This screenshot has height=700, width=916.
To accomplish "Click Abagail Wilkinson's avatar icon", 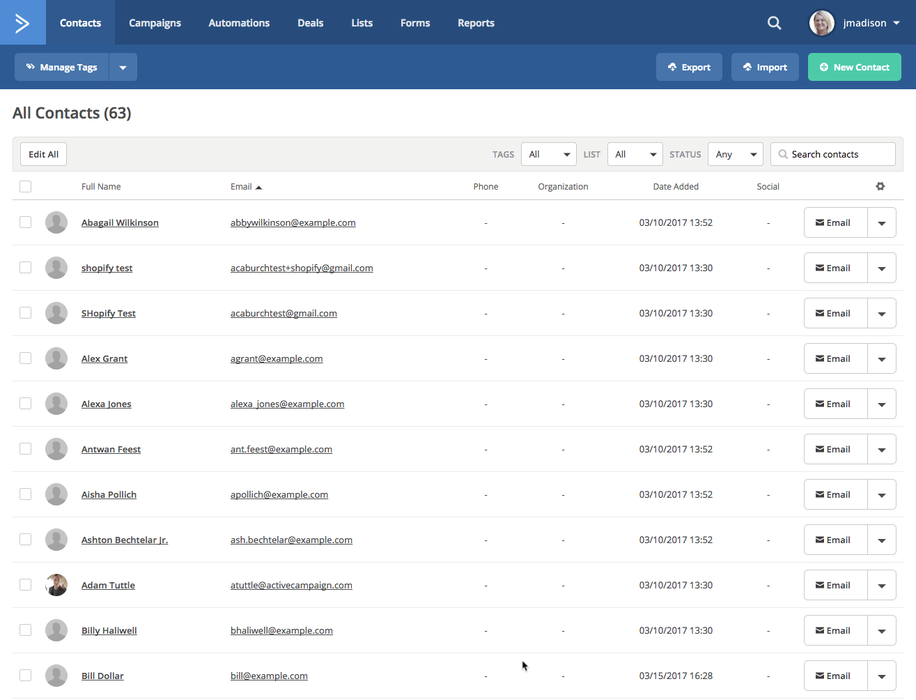I will coord(56,223).
